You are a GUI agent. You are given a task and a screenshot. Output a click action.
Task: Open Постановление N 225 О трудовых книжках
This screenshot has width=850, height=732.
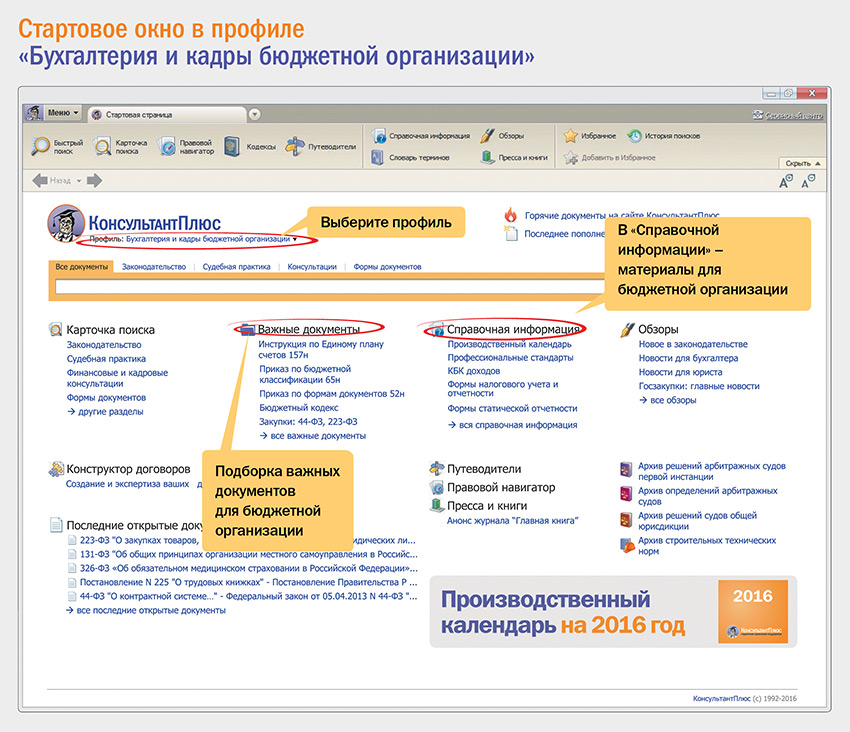(x=248, y=582)
